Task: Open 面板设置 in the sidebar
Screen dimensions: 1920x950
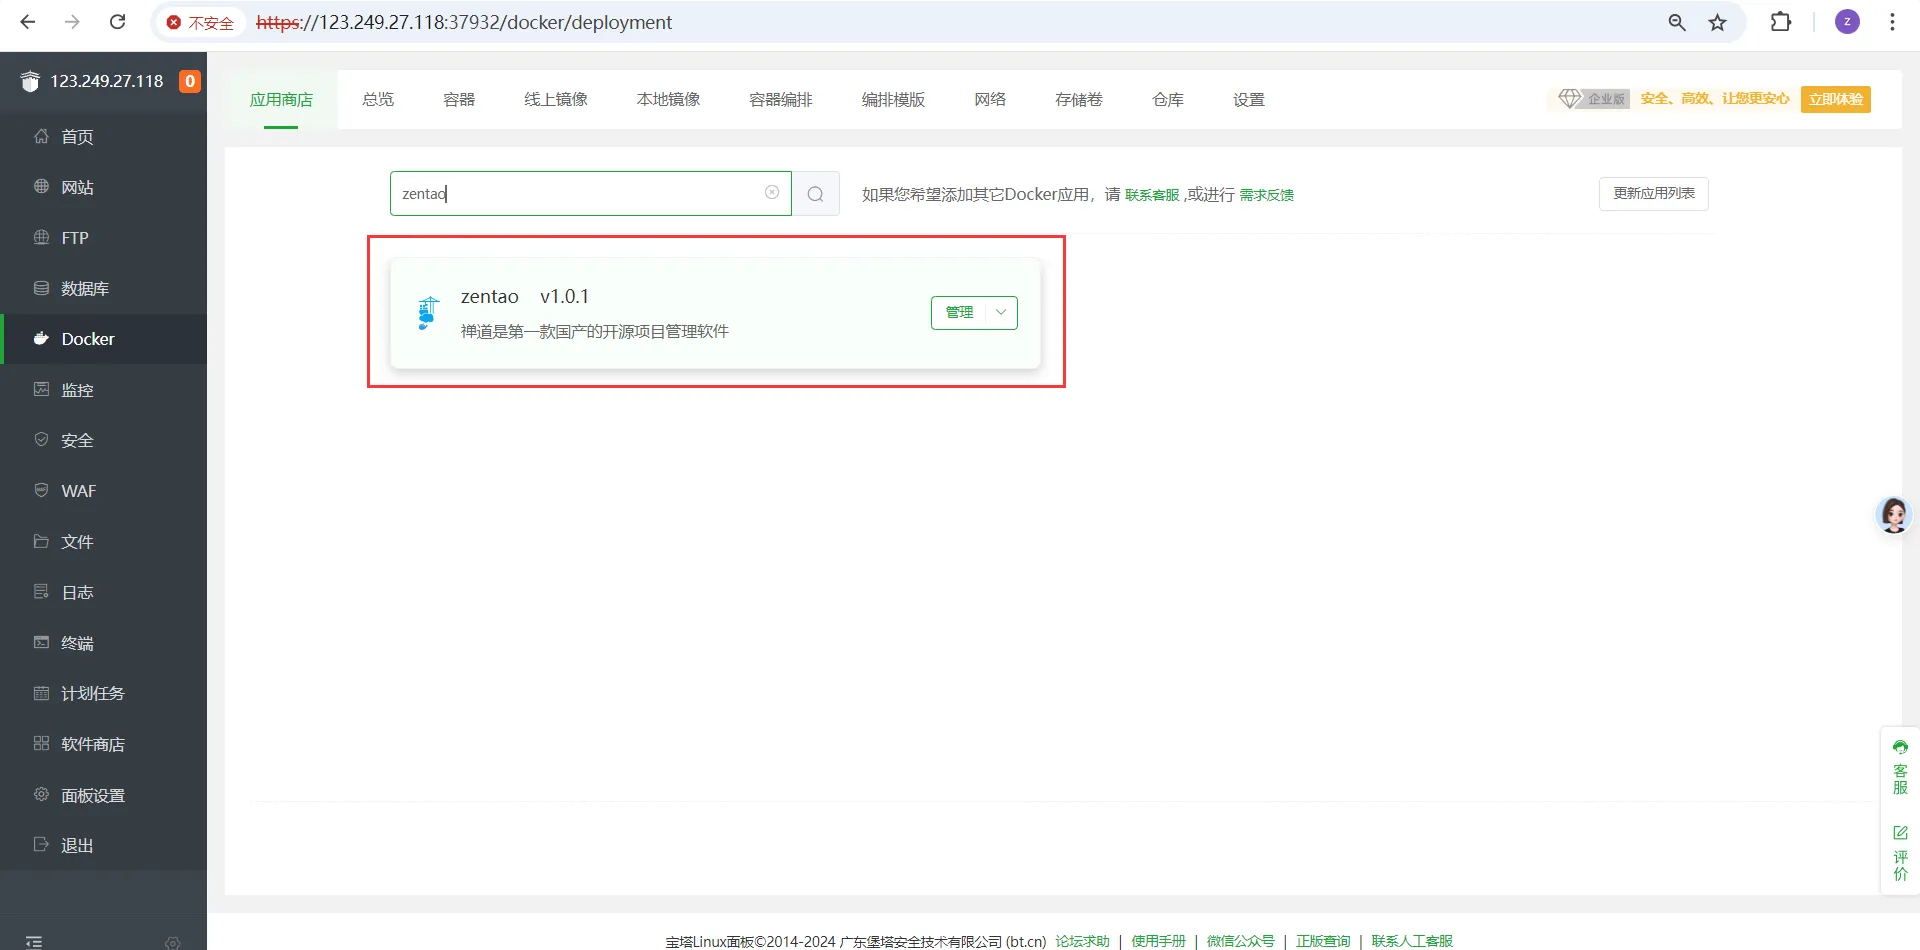Action: tap(104, 795)
